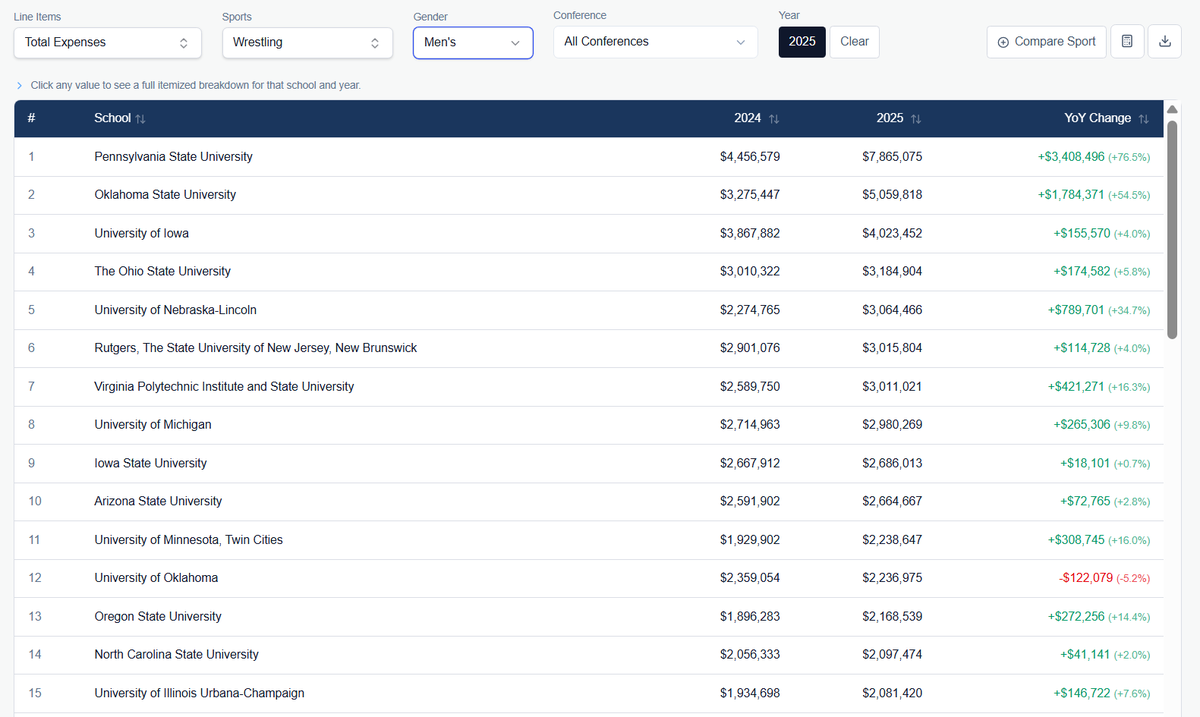Click Ohio State 2025 value $3,184,904
Viewport: 1200px width, 717px height.
pyautogui.click(x=892, y=271)
